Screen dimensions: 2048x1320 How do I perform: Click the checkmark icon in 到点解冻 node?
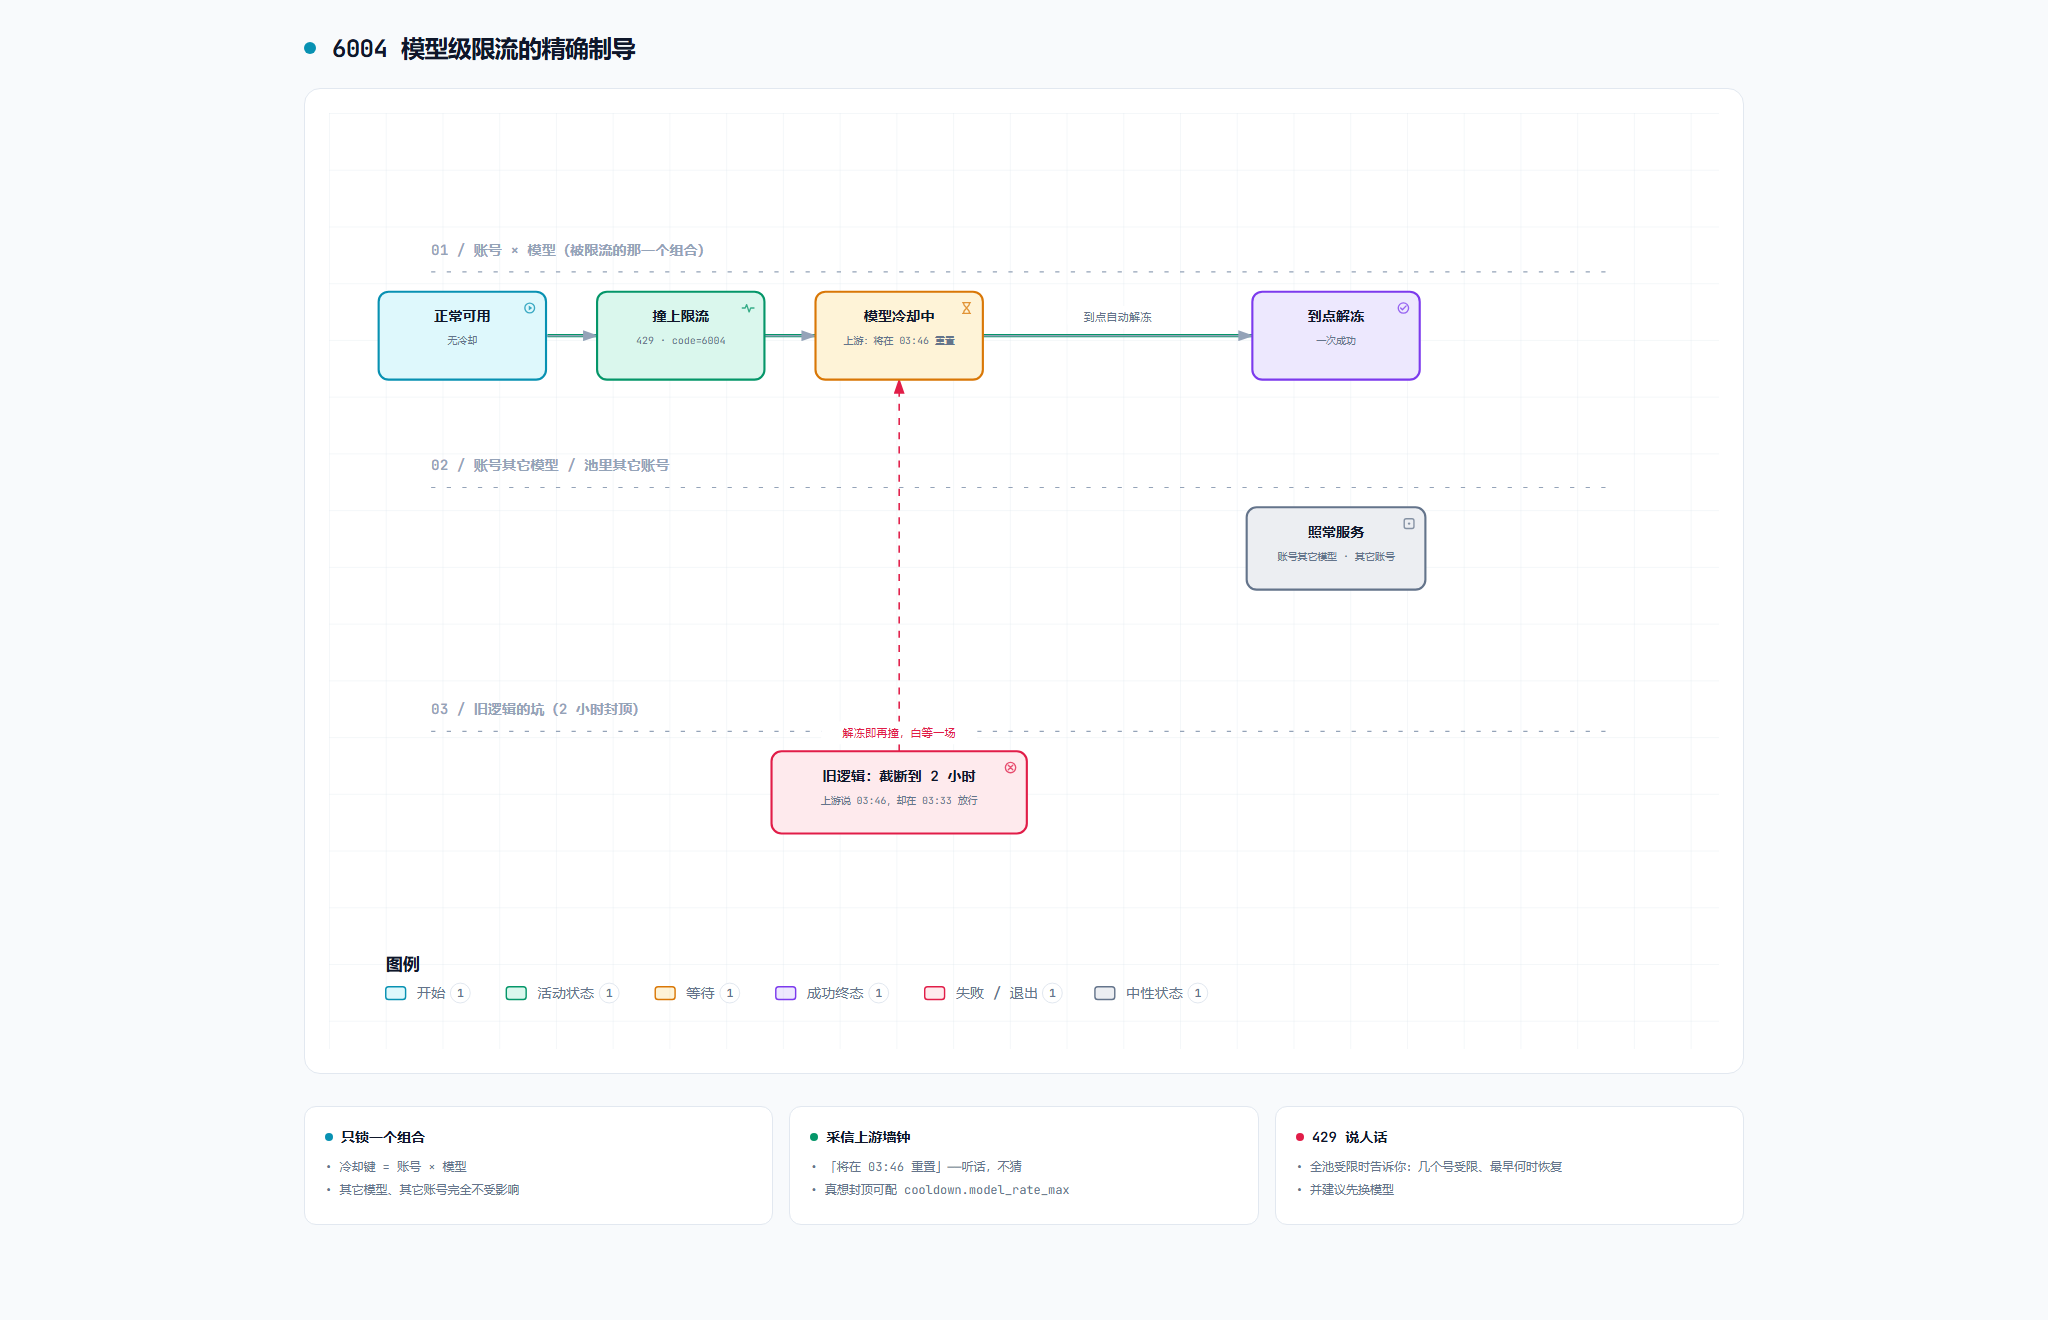pos(1403,308)
